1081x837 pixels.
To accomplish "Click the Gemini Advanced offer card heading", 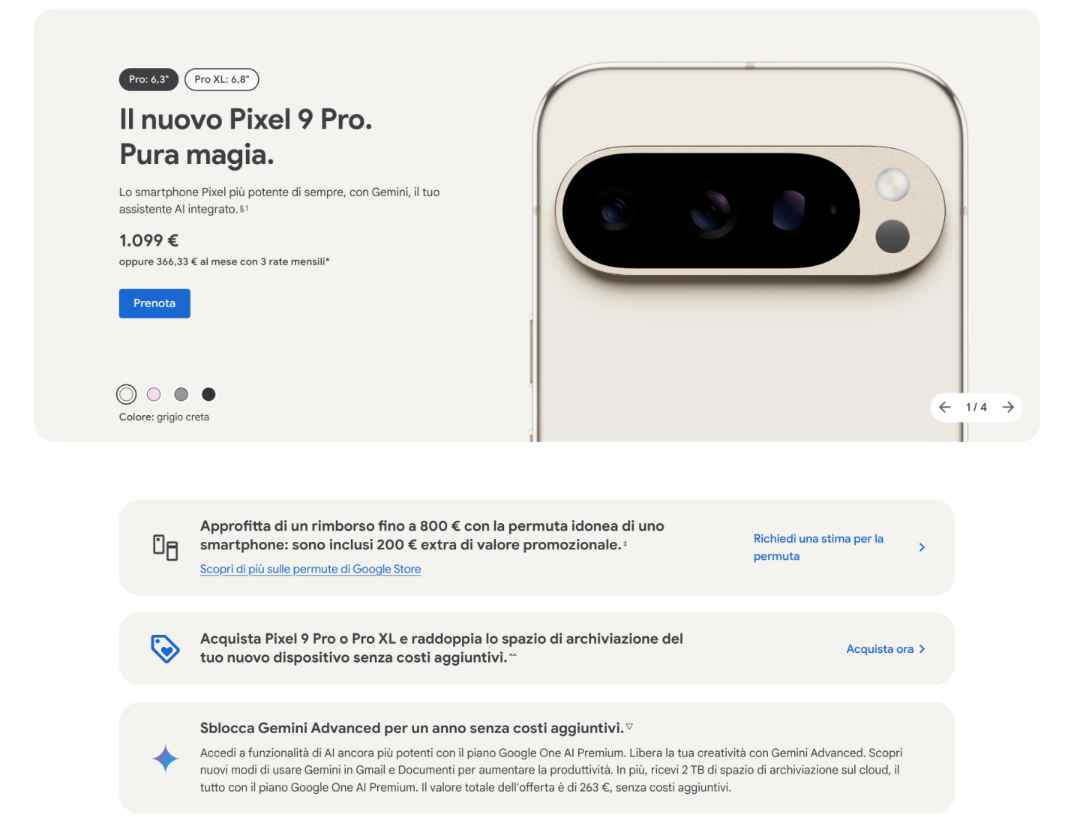I will [412, 728].
